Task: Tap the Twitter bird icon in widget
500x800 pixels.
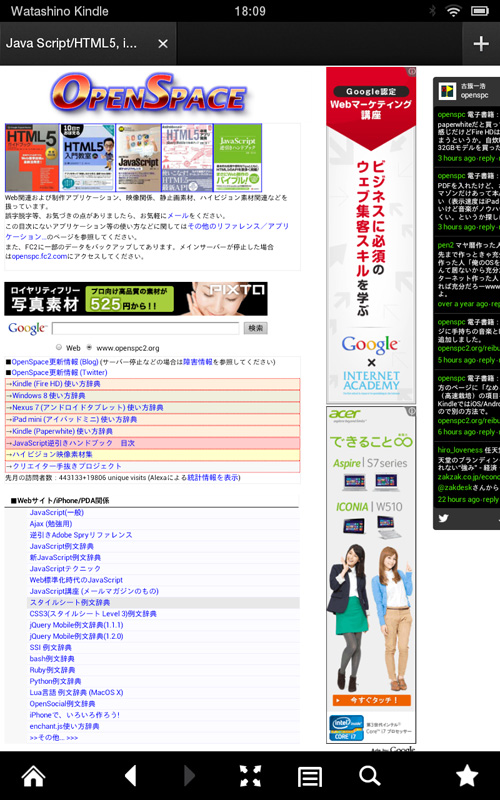Action: pos(443,518)
